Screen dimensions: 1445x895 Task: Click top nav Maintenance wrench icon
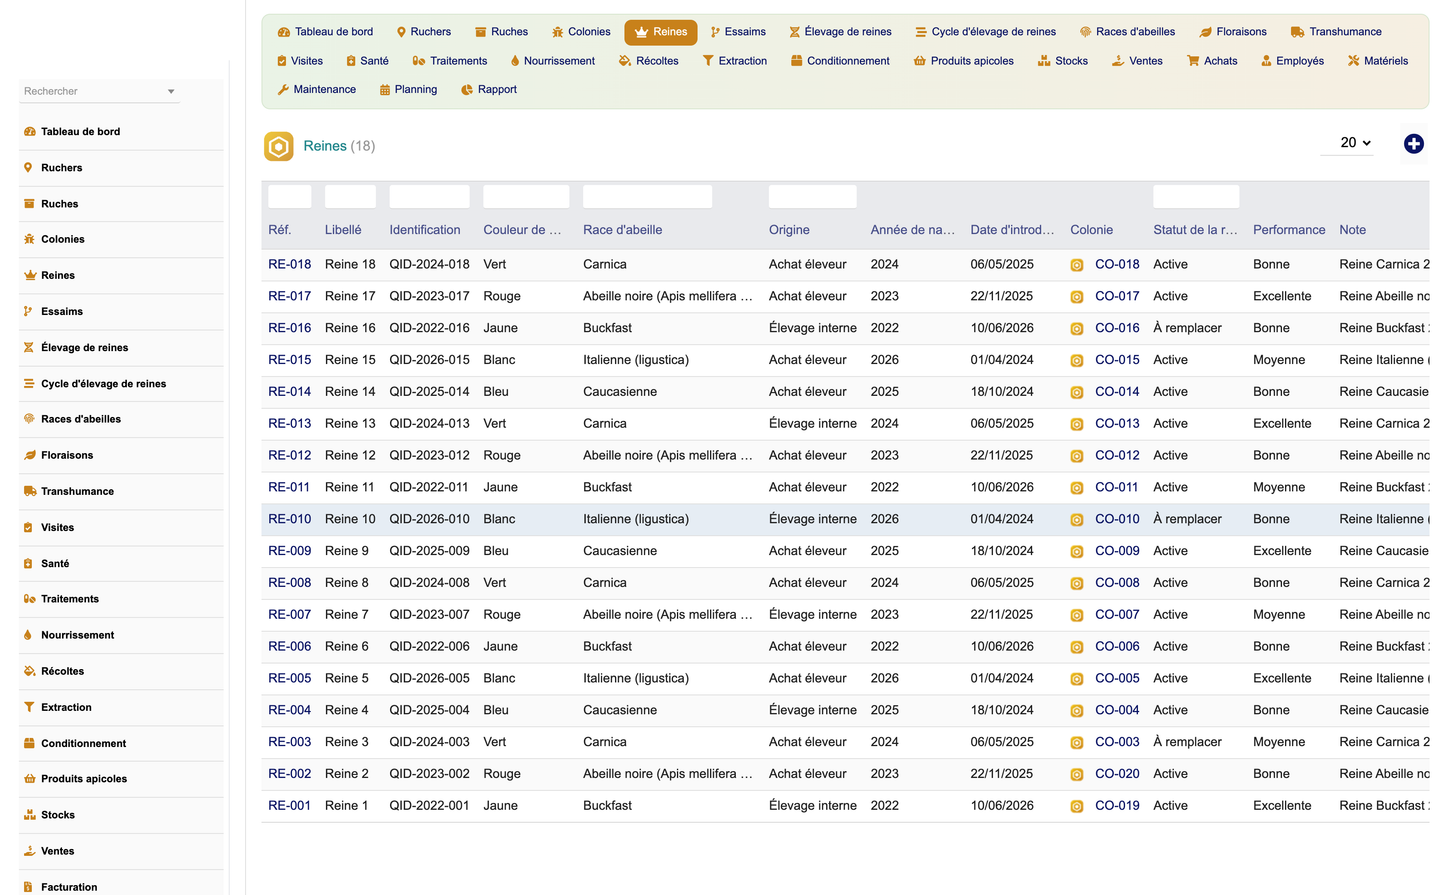pyautogui.click(x=283, y=90)
